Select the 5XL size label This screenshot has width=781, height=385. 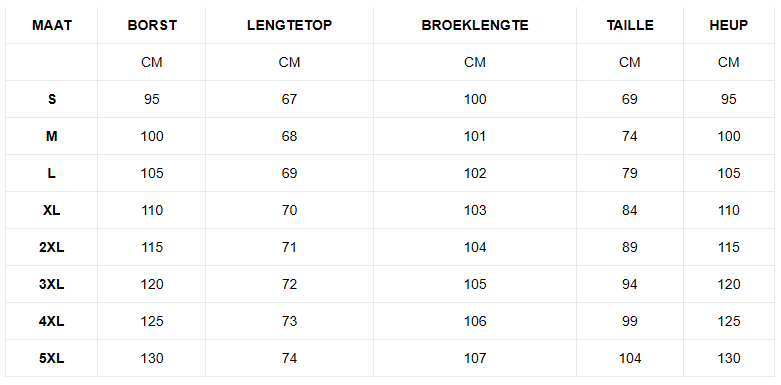52,358
